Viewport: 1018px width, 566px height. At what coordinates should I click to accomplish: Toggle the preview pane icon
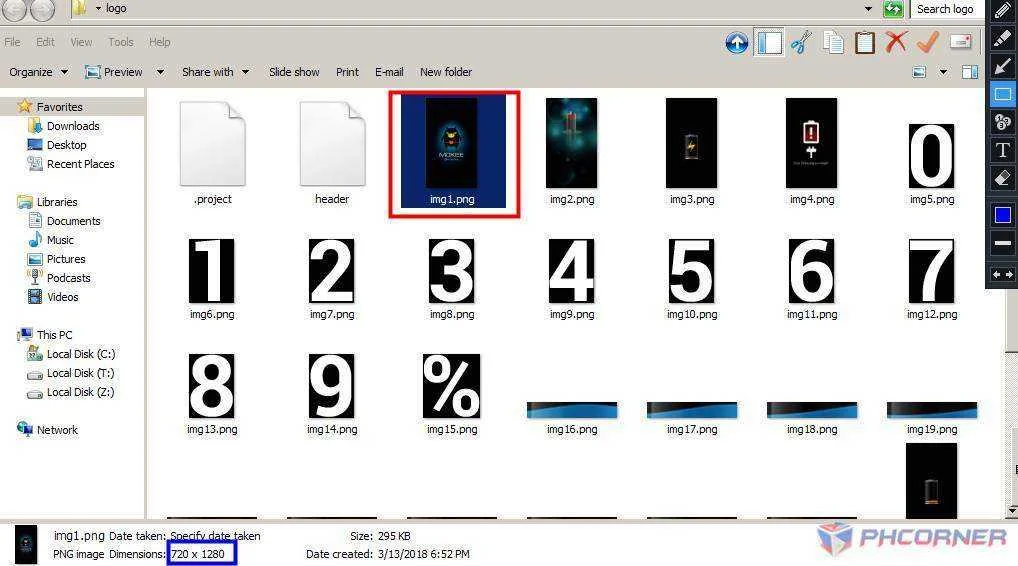pyautogui.click(x=970, y=72)
